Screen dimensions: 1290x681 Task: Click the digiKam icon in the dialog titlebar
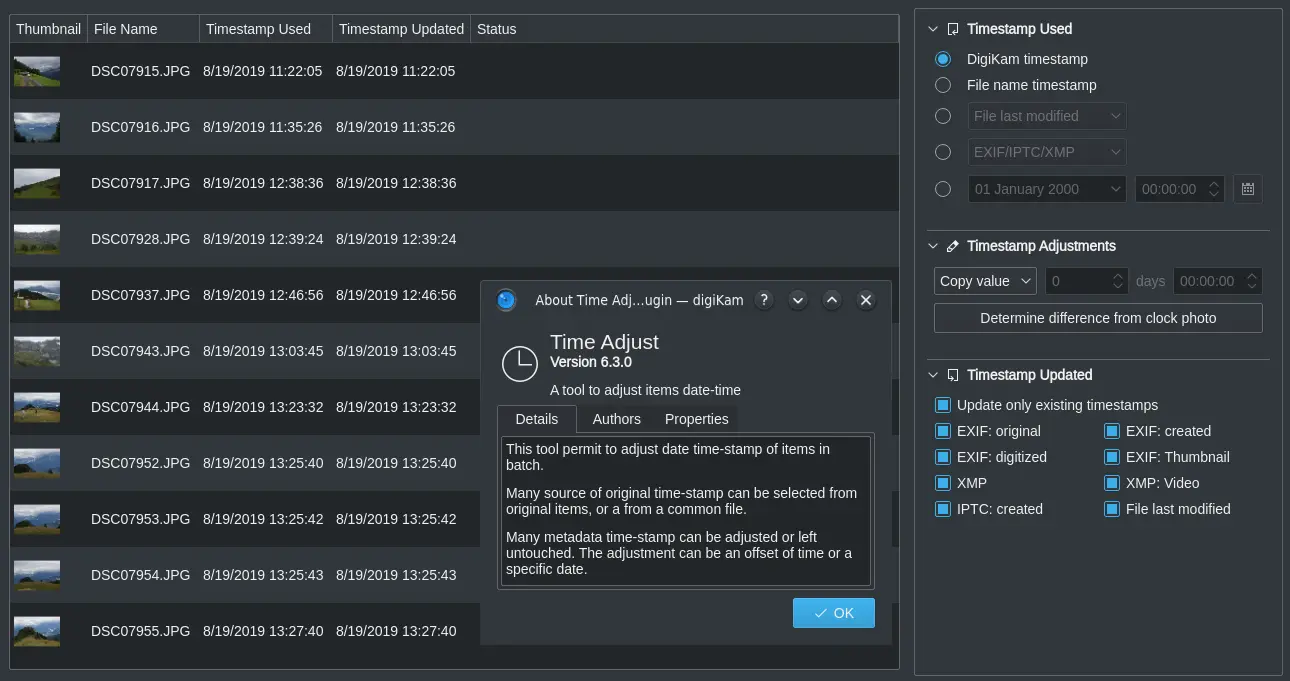(506, 300)
